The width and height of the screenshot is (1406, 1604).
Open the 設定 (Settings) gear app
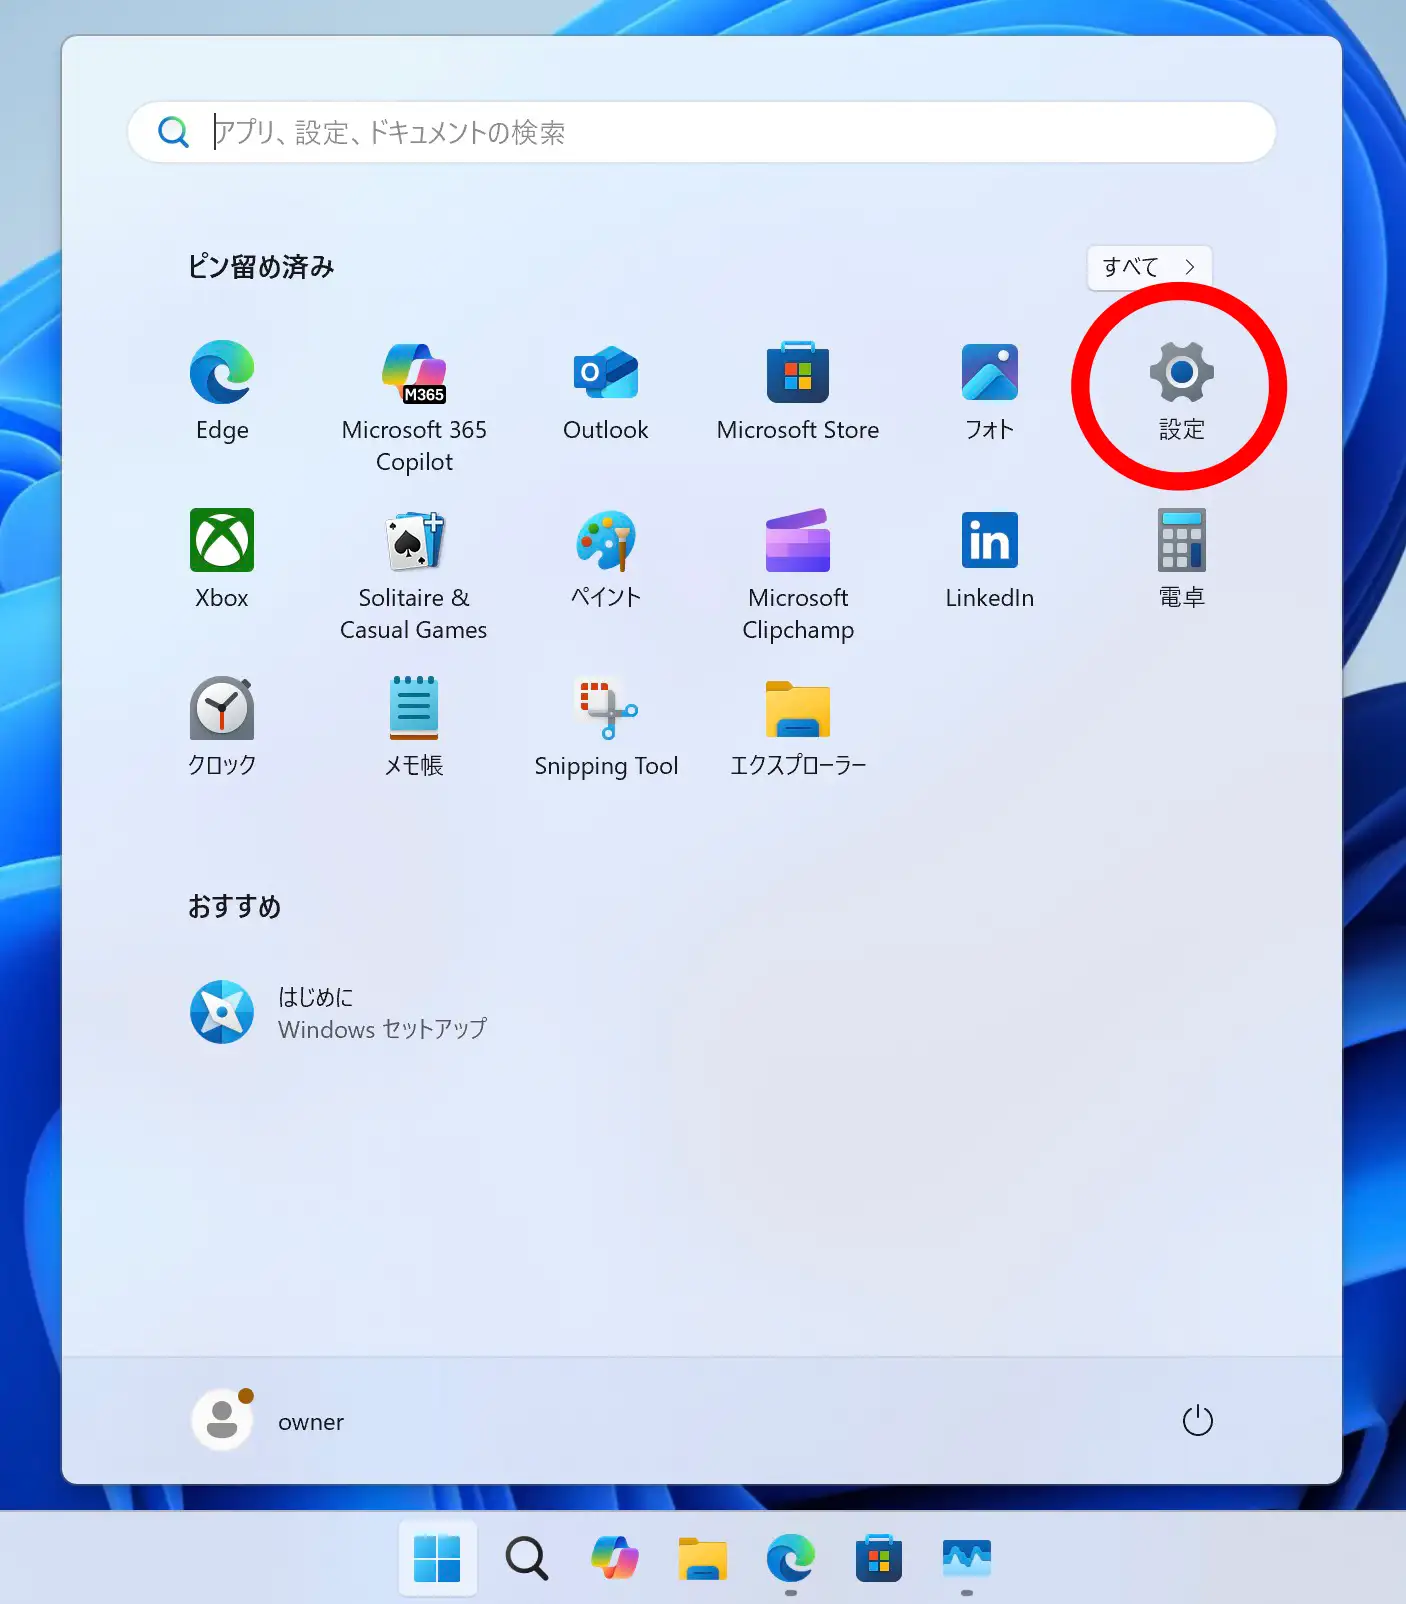click(1182, 392)
